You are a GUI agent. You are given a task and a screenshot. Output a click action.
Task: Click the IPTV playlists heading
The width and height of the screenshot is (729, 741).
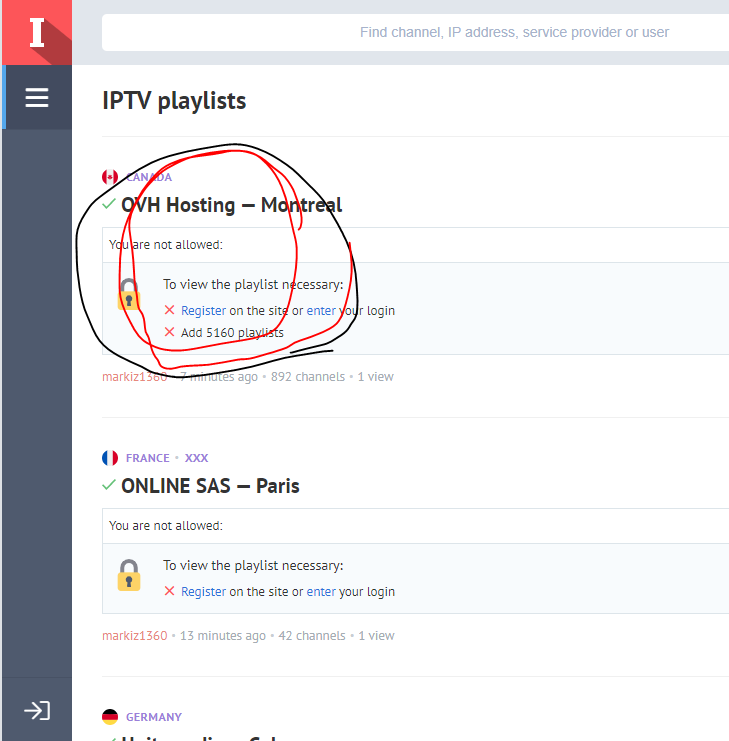[174, 101]
